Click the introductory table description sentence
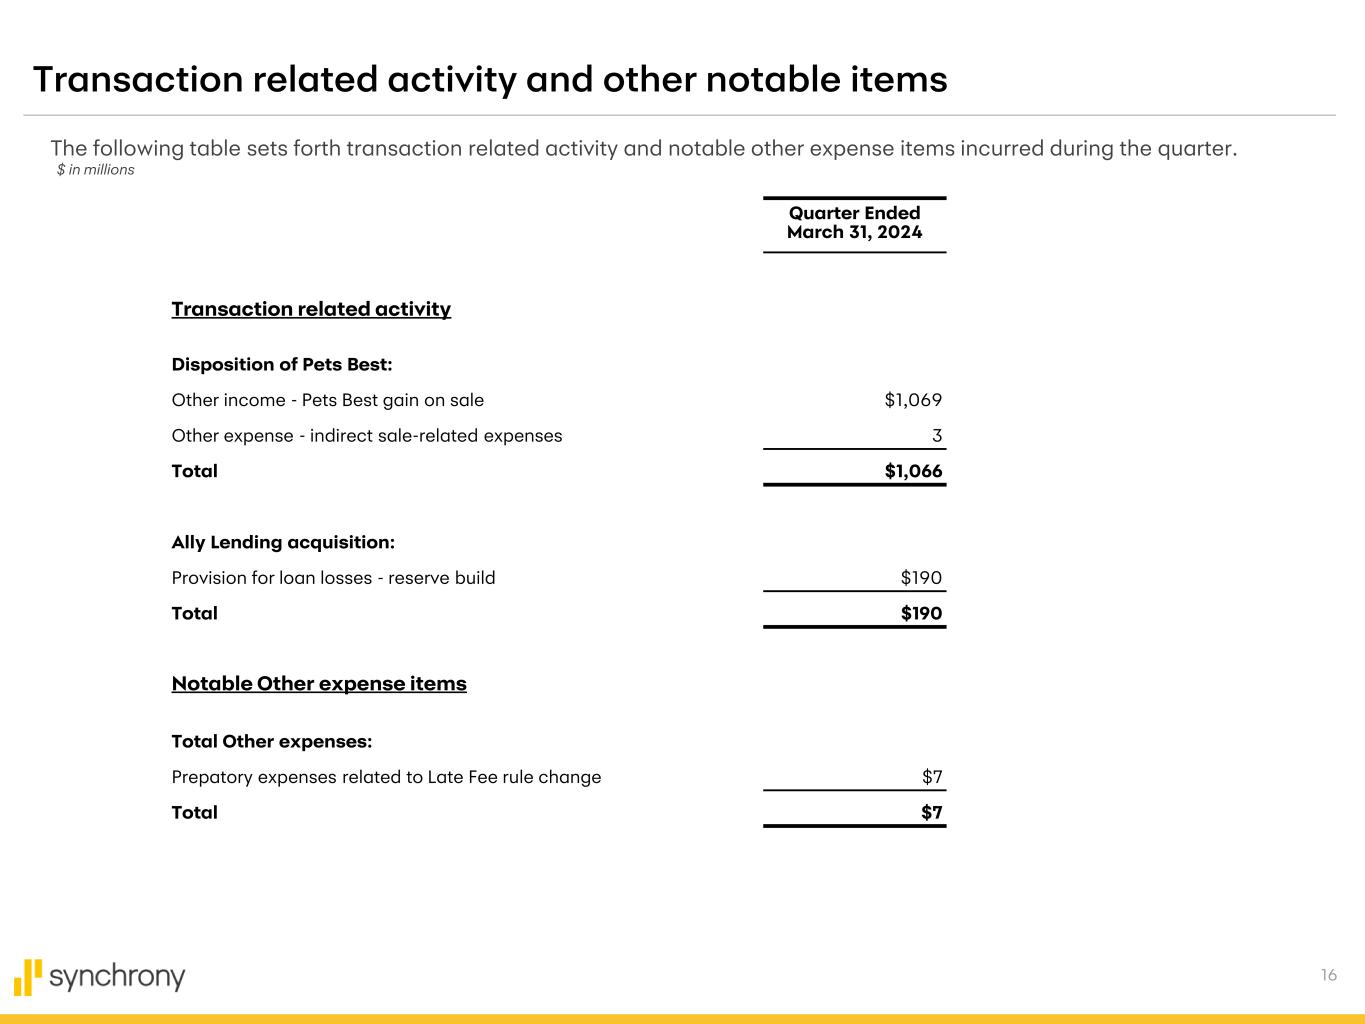 [643, 149]
